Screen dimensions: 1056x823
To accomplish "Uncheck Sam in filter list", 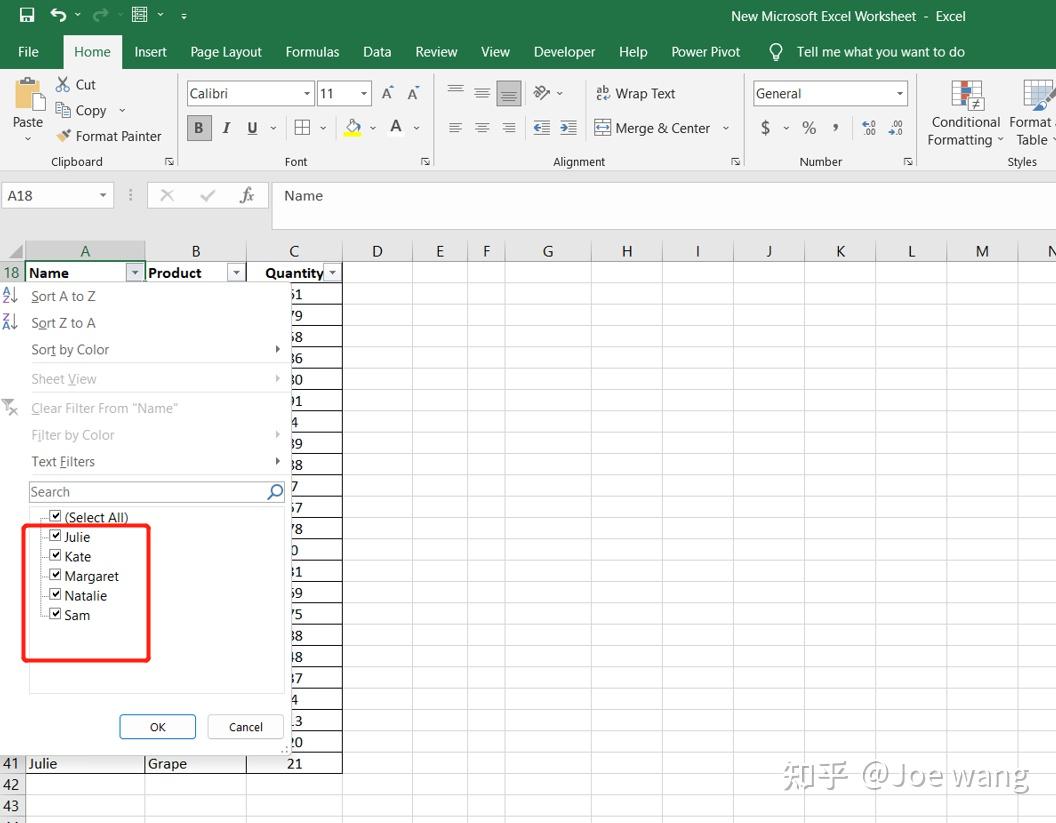I will click(55, 614).
